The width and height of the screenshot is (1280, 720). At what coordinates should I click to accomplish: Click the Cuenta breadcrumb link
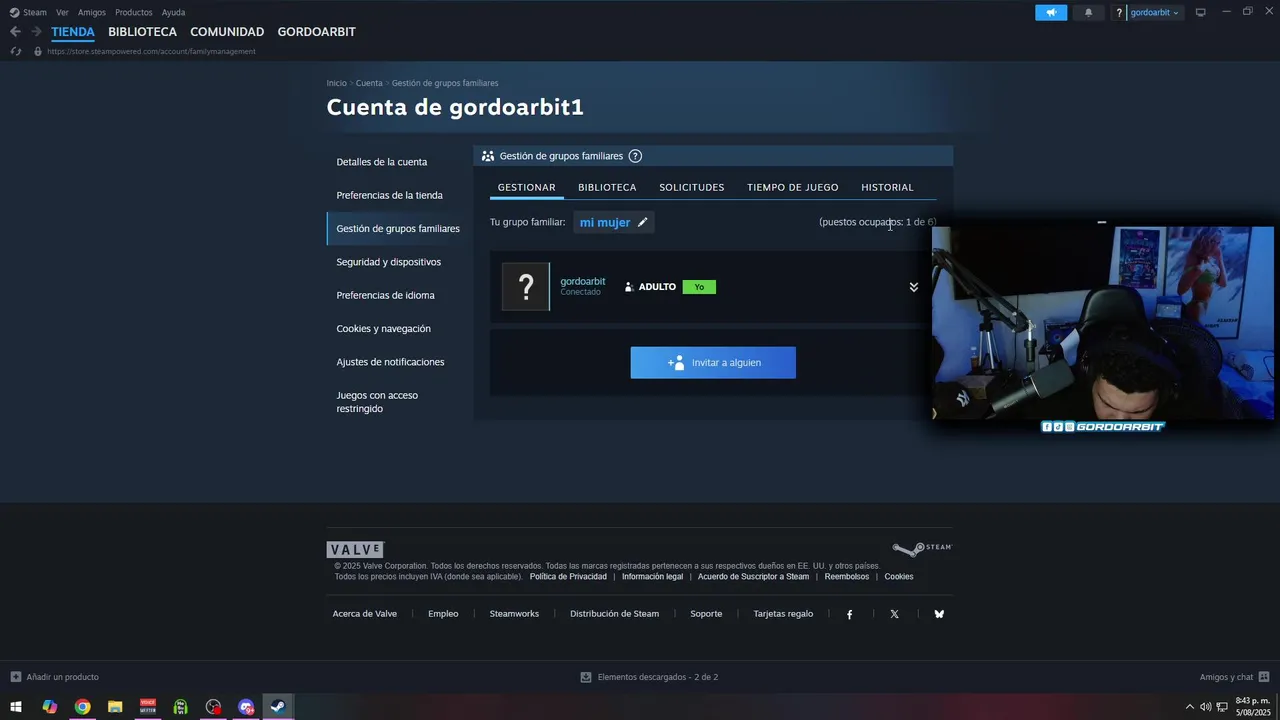point(369,83)
